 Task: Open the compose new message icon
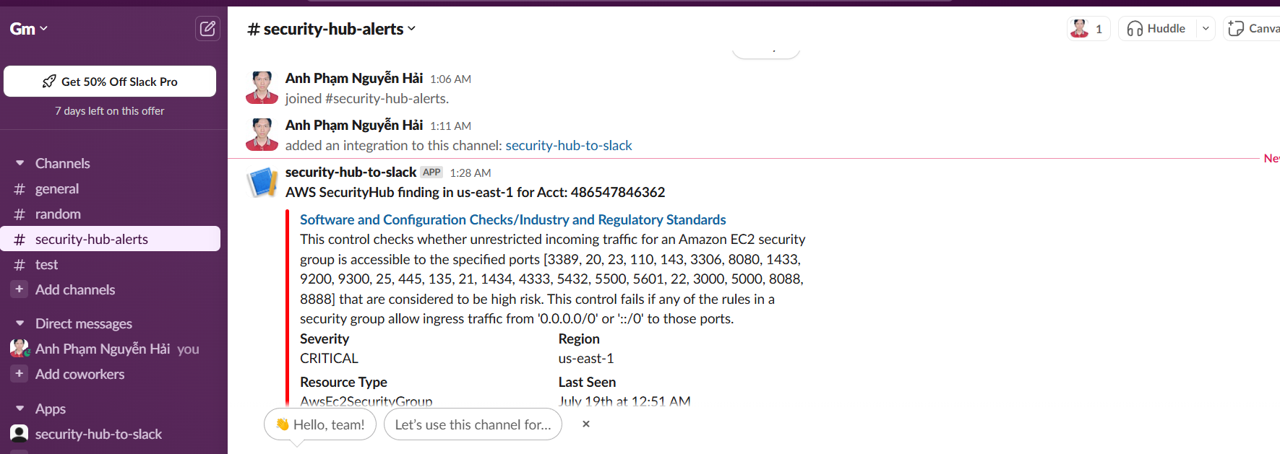point(208,28)
